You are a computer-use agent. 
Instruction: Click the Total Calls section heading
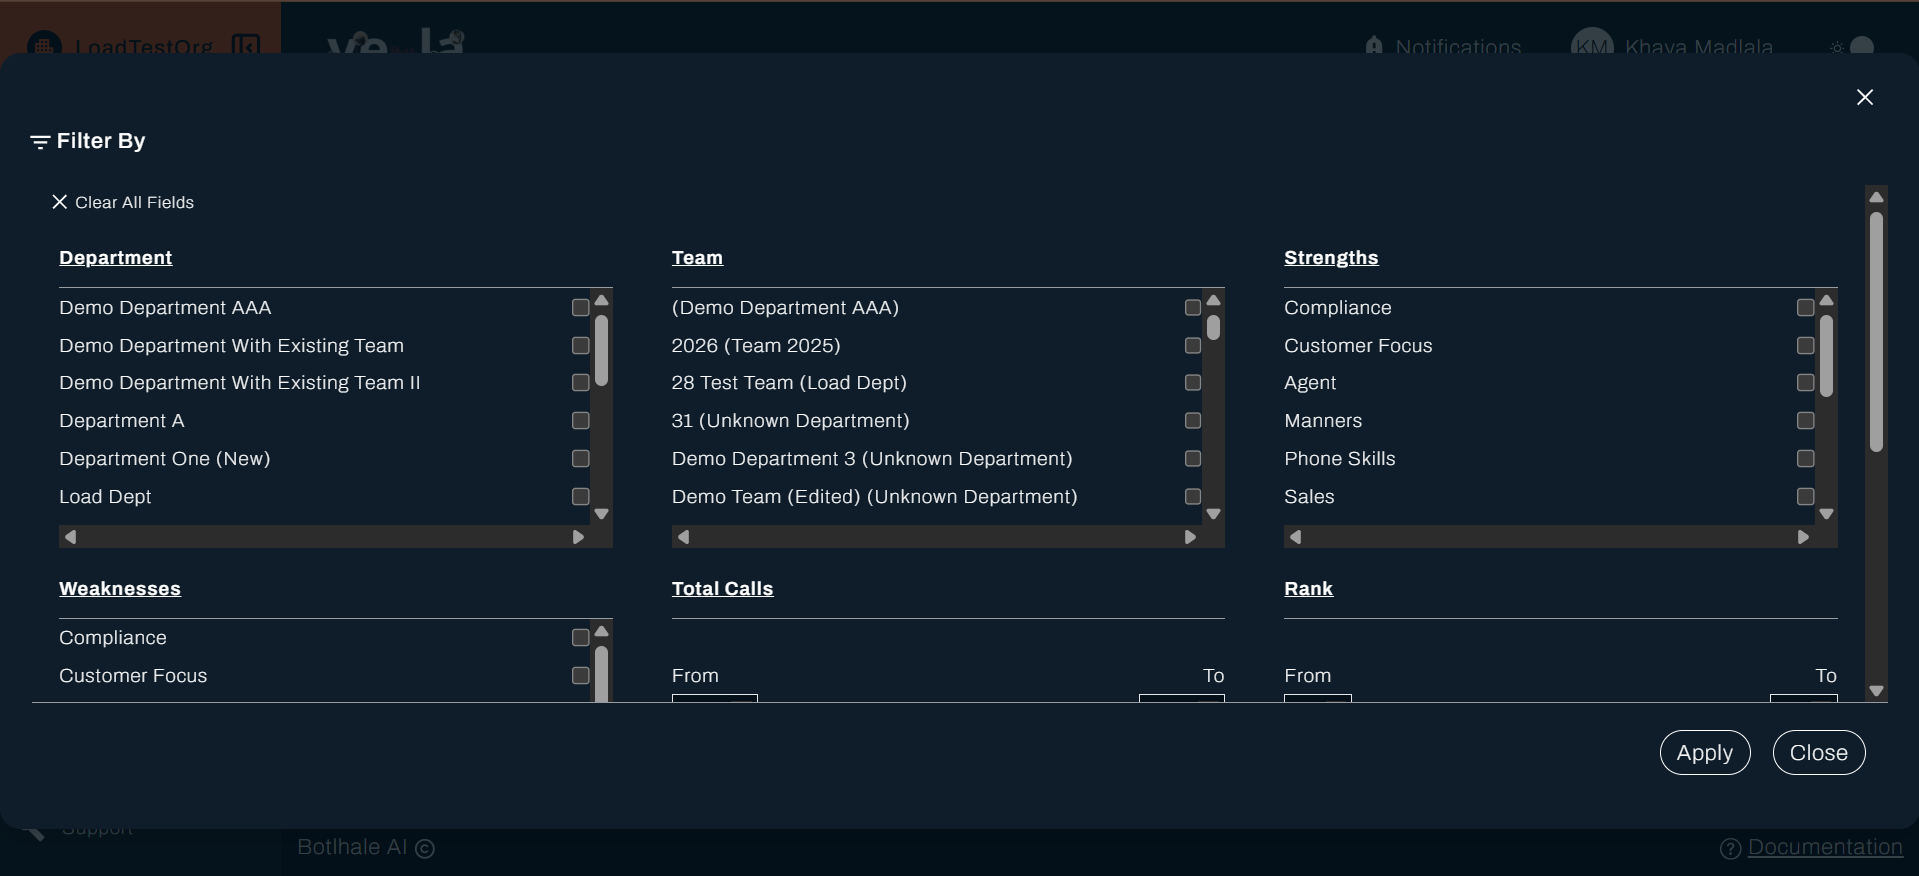pos(722,589)
